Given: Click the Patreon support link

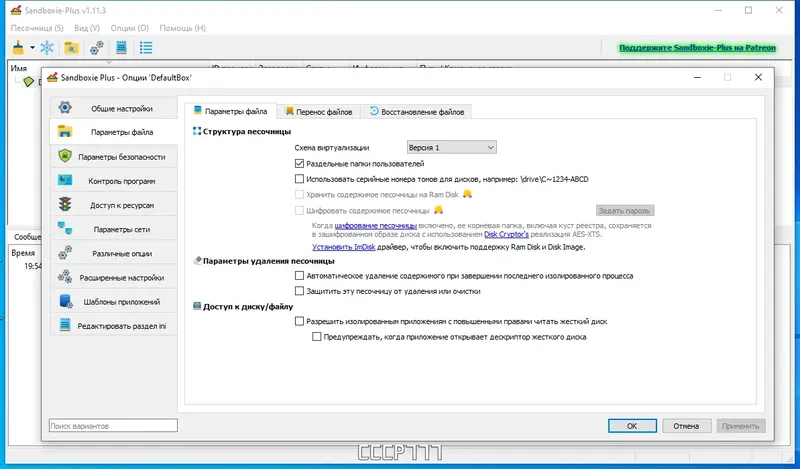Looking at the screenshot, I should [x=697, y=47].
